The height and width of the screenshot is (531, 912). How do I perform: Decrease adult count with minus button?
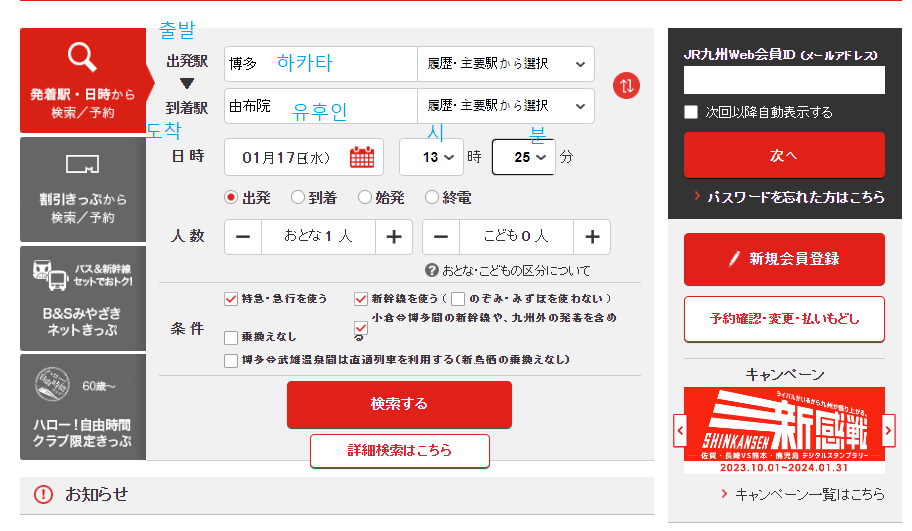pyautogui.click(x=243, y=237)
